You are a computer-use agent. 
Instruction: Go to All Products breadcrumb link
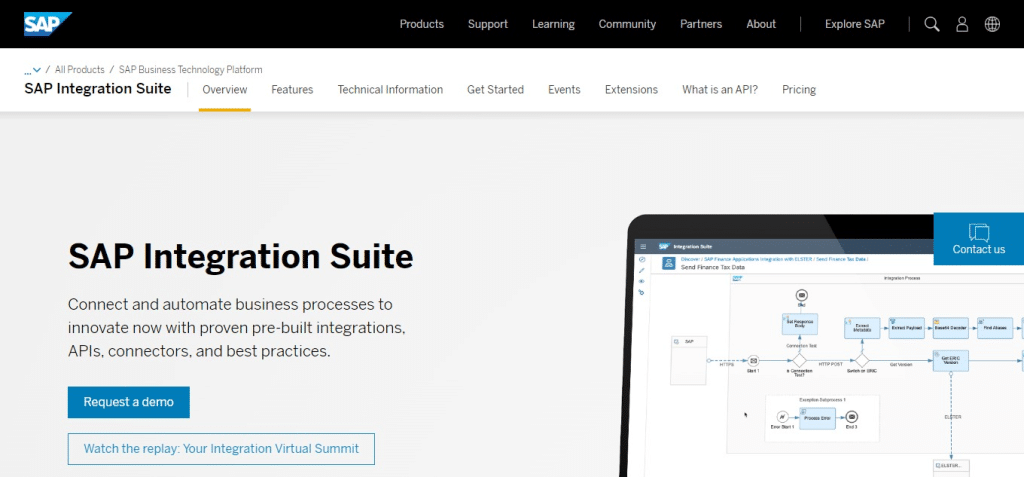pyautogui.click(x=80, y=70)
